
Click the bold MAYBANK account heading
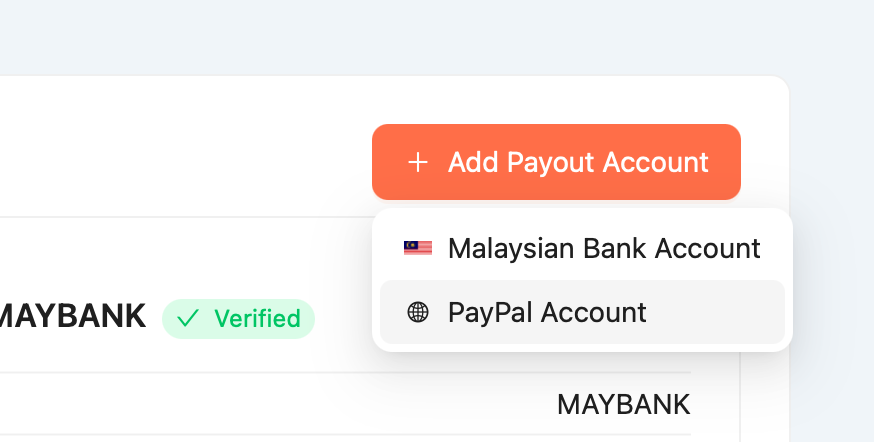(72, 318)
